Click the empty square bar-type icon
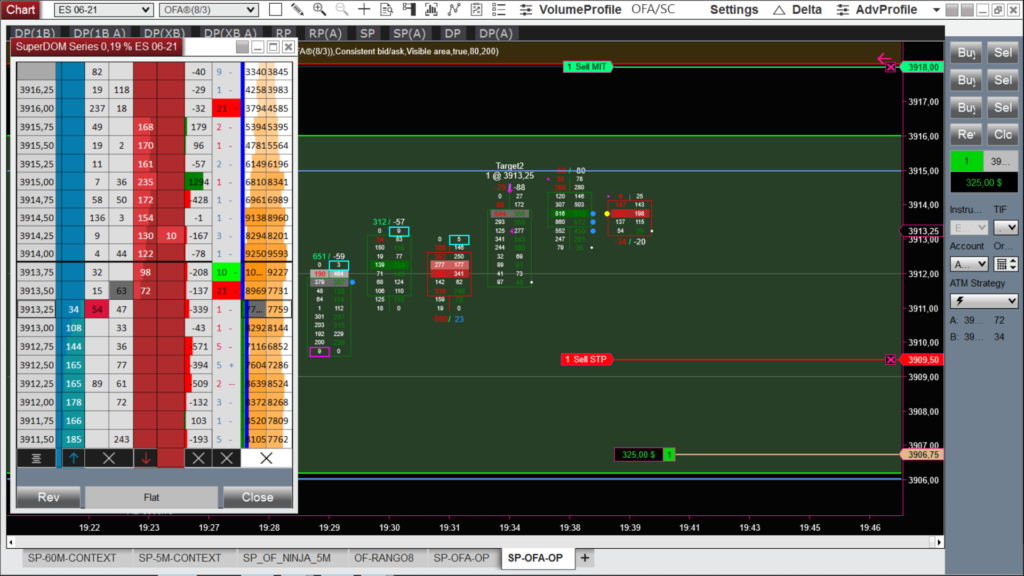Image resolution: width=1024 pixels, height=576 pixels. (x=276, y=10)
